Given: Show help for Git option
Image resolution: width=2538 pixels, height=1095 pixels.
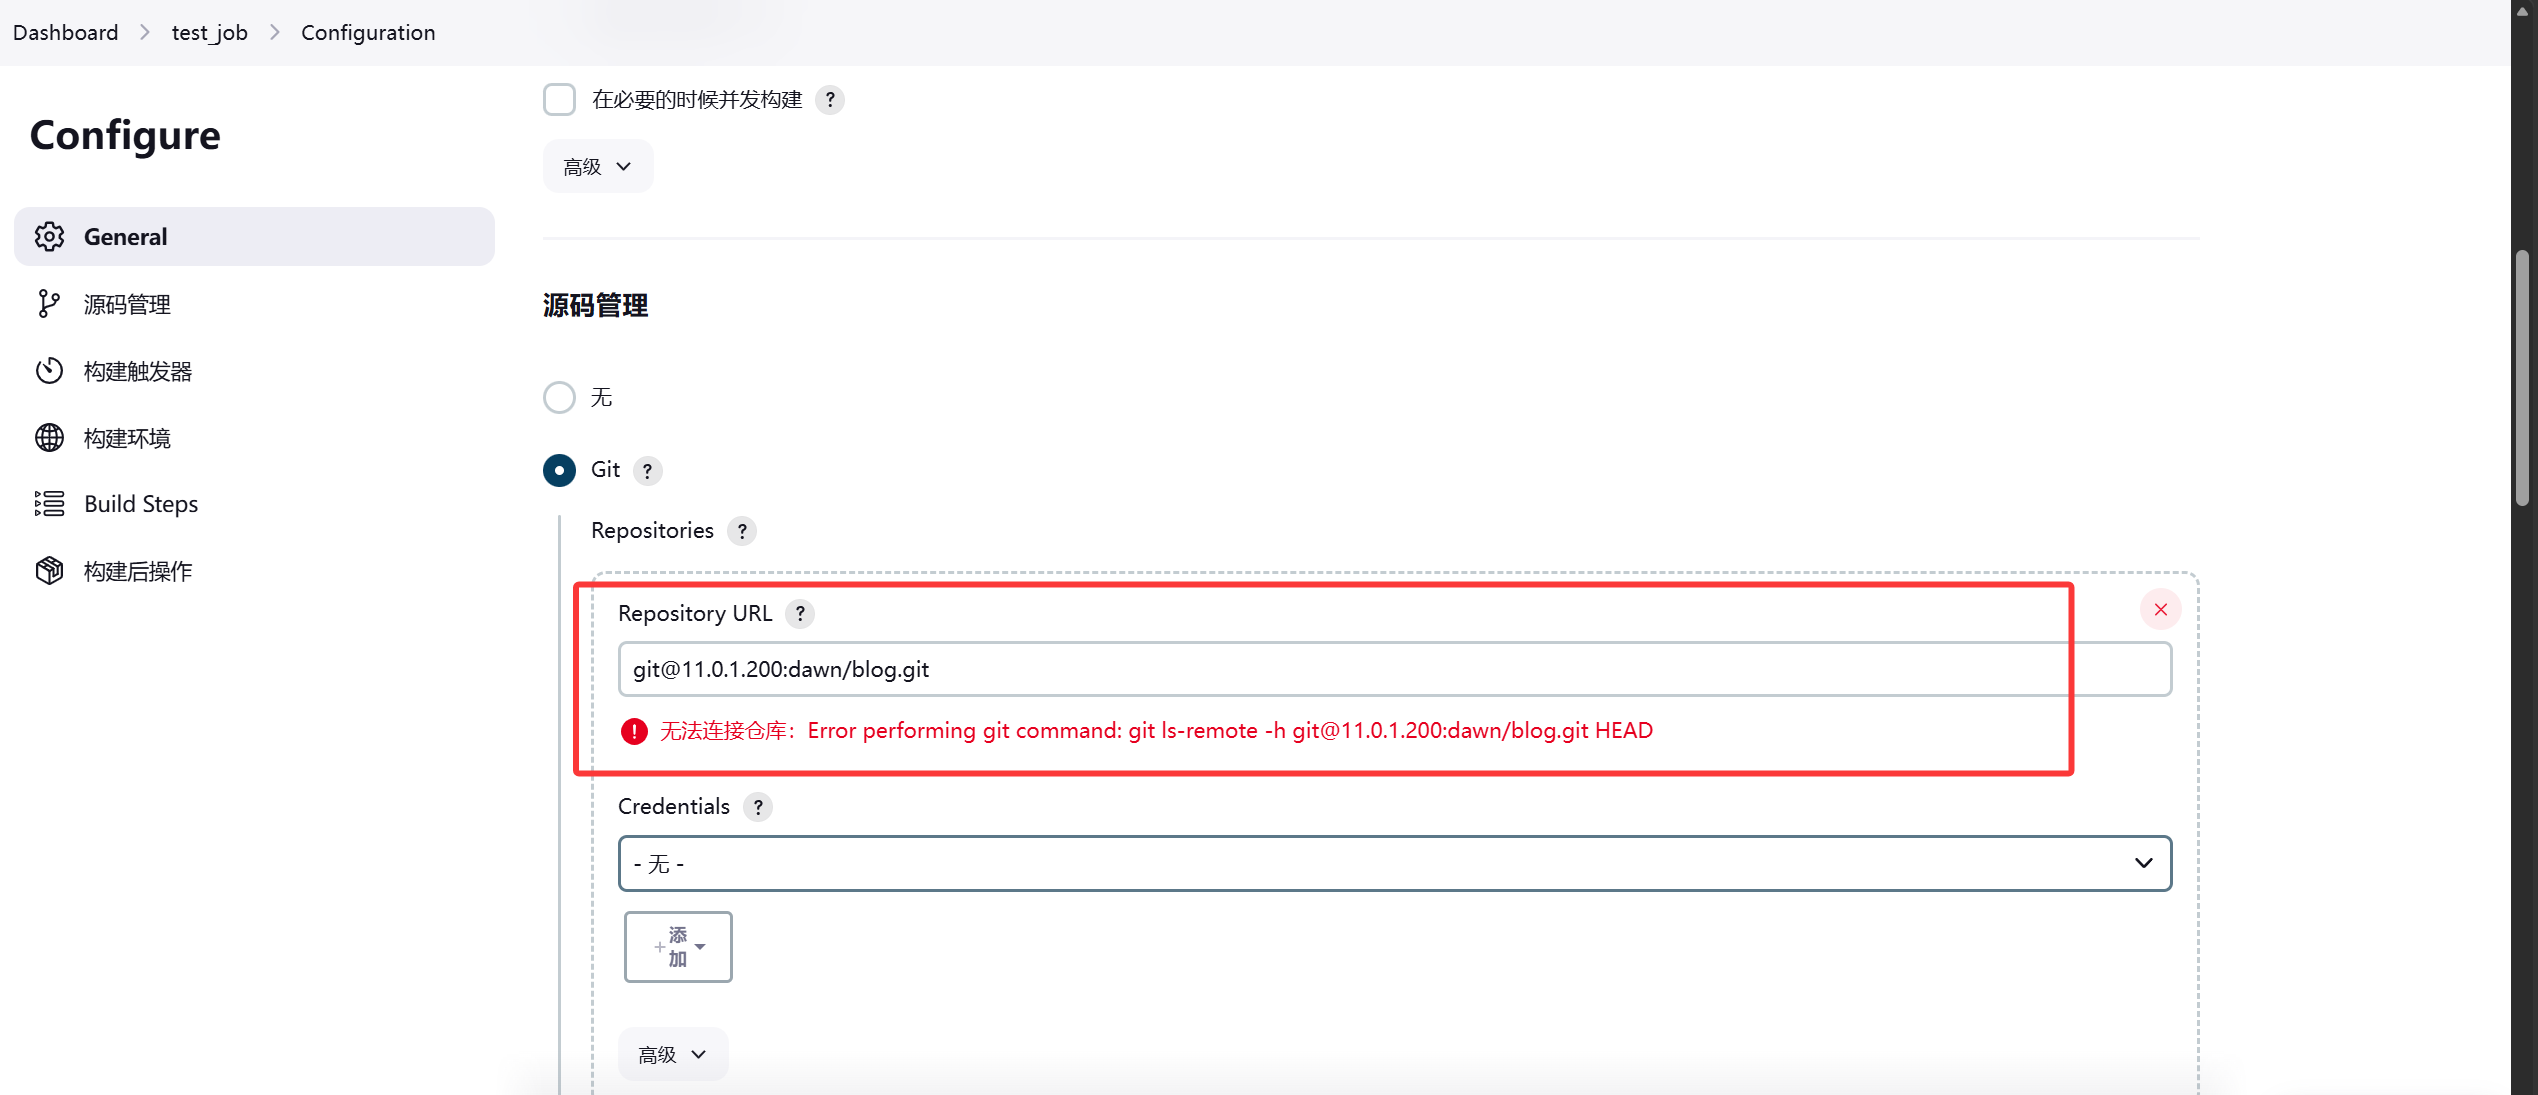Looking at the screenshot, I should coord(648,471).
